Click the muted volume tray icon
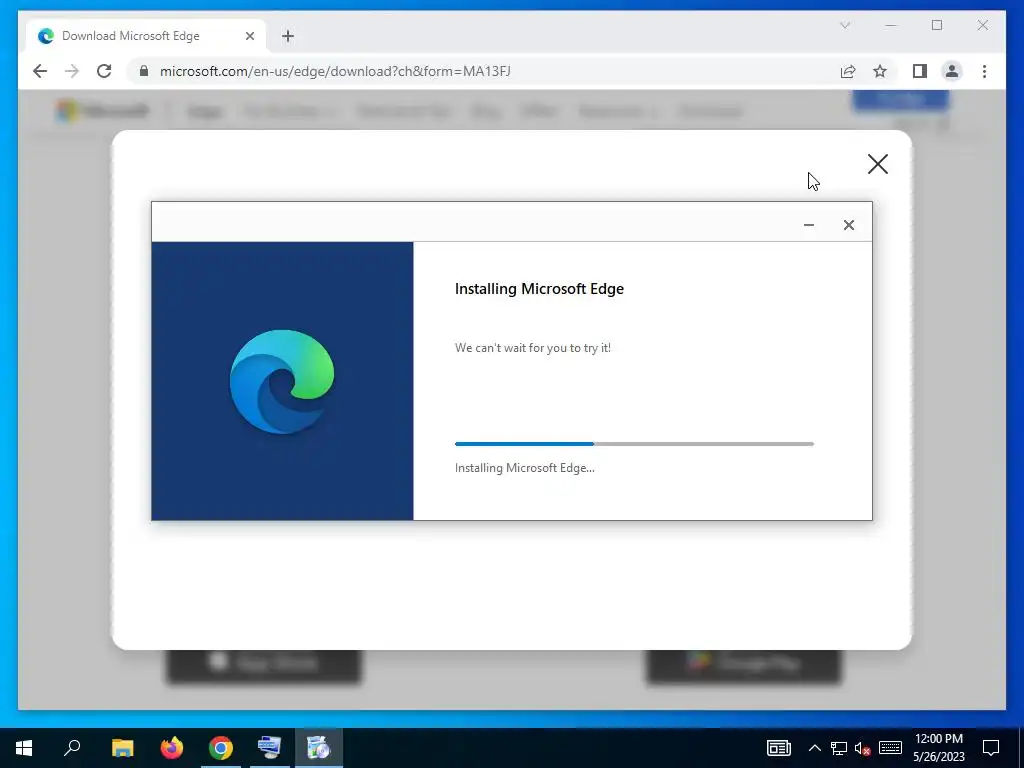The width and height of the screenshot is (1024, 768). pos(863,748)
